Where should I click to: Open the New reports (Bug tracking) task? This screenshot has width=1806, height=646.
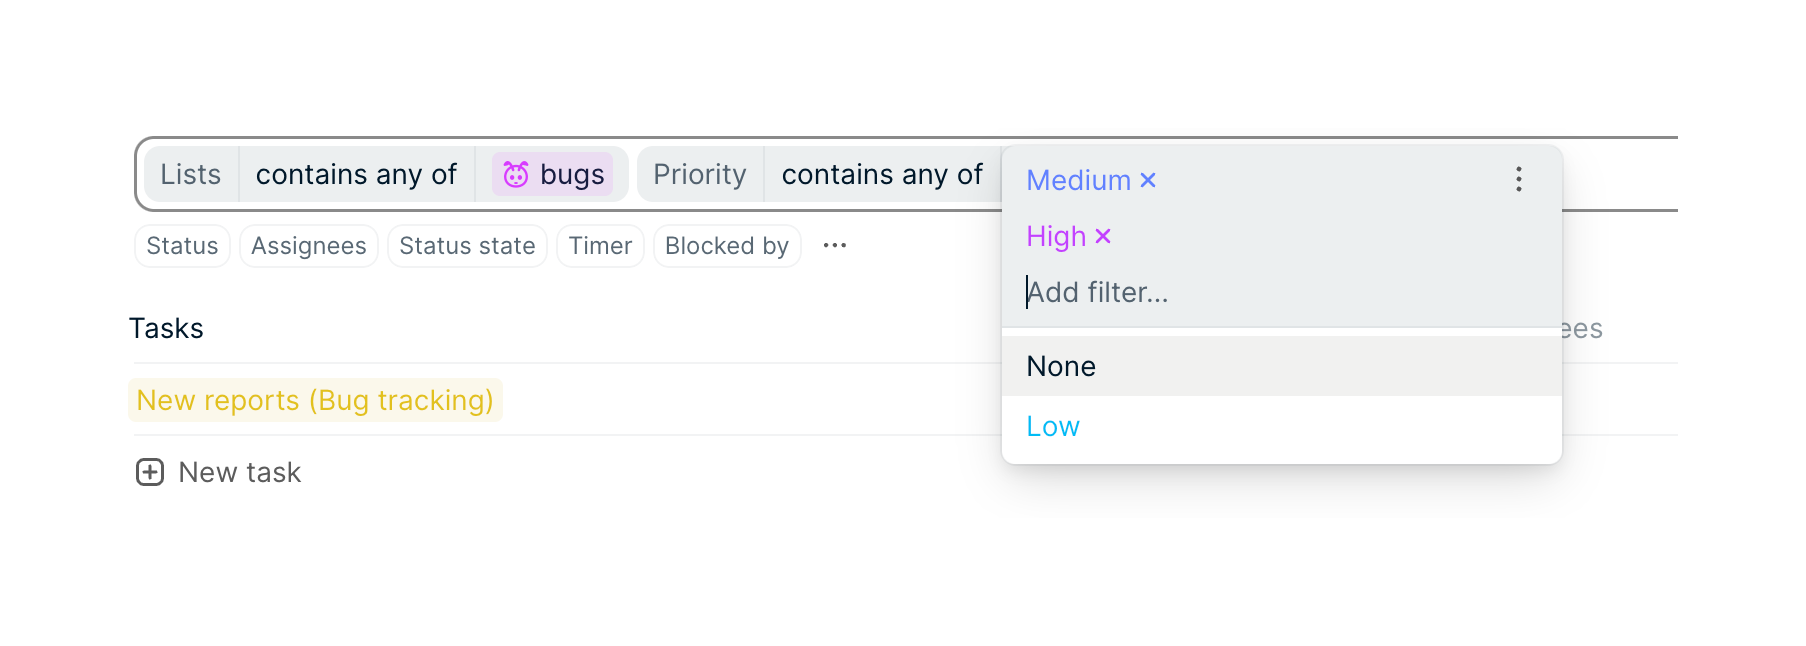(x=315, y=401)
